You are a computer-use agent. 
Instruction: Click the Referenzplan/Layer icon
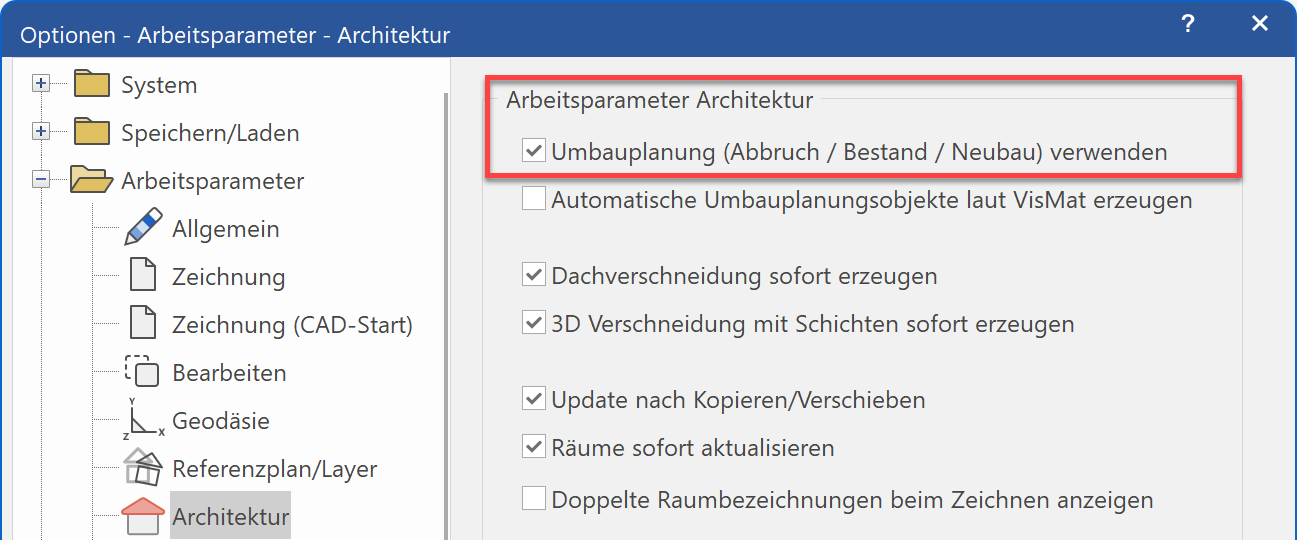click(143, 468)
